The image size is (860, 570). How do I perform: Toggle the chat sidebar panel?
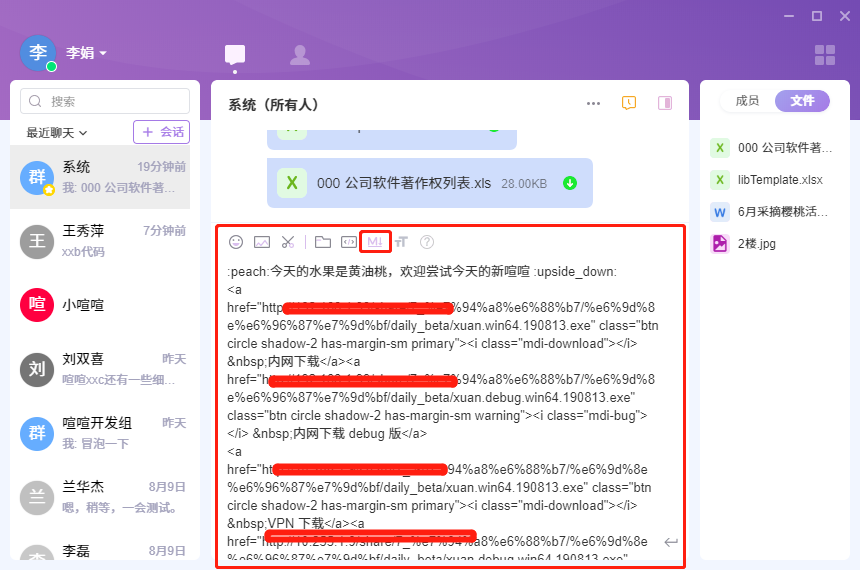click(665, 103)
